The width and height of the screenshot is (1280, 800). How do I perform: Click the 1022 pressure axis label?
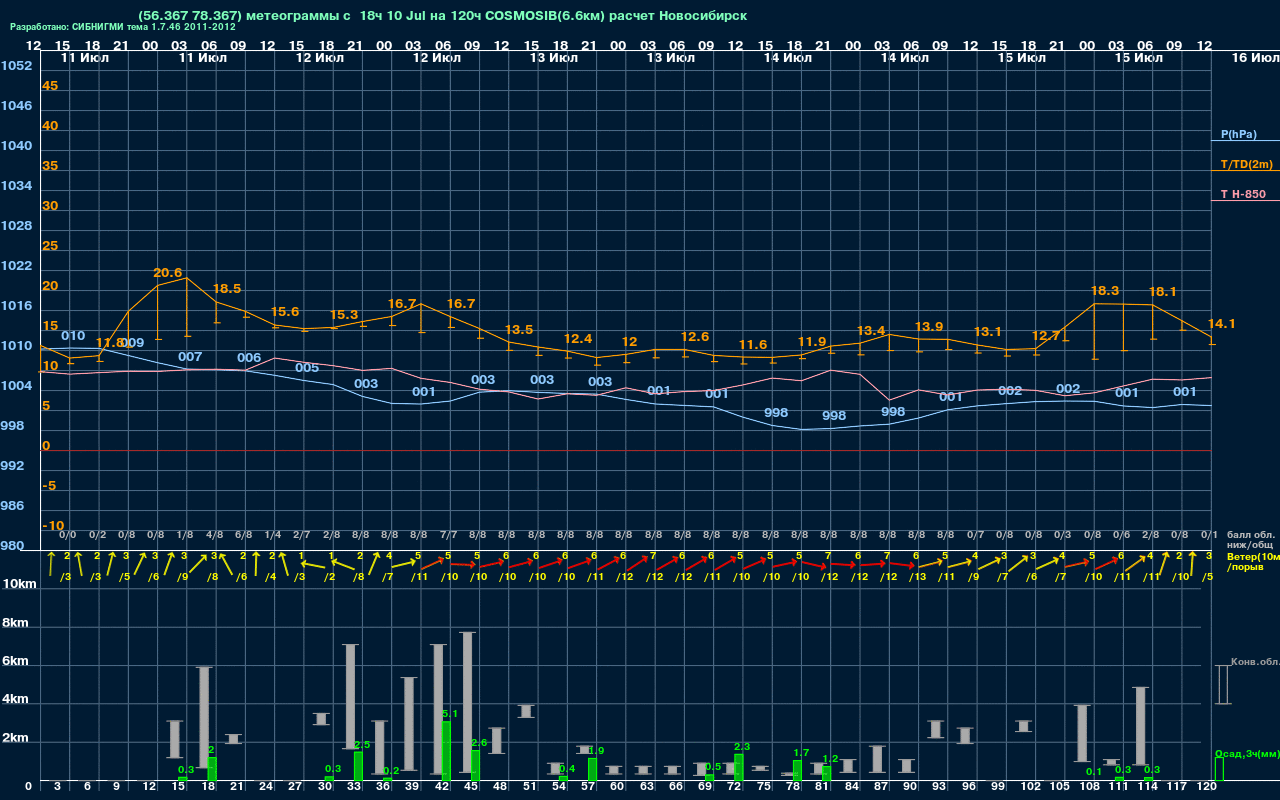16,266
